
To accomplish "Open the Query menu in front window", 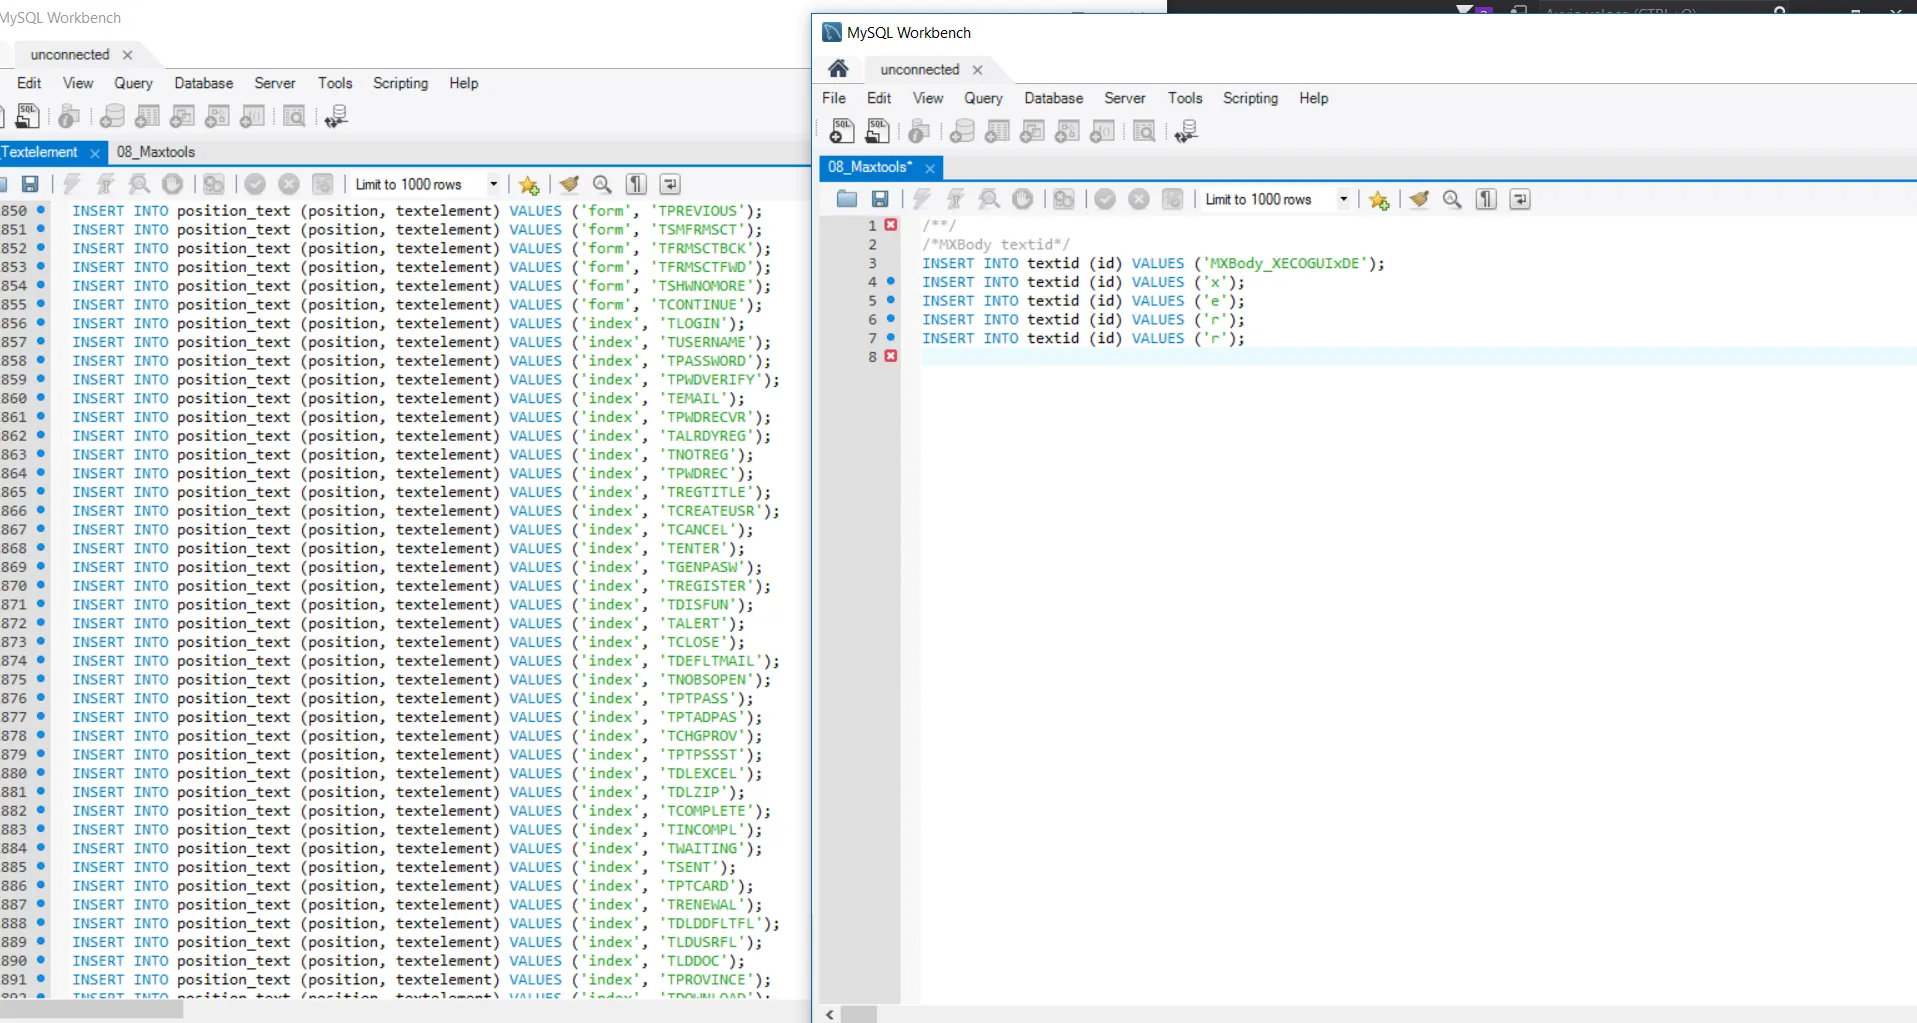I will (x=983, y=98).
